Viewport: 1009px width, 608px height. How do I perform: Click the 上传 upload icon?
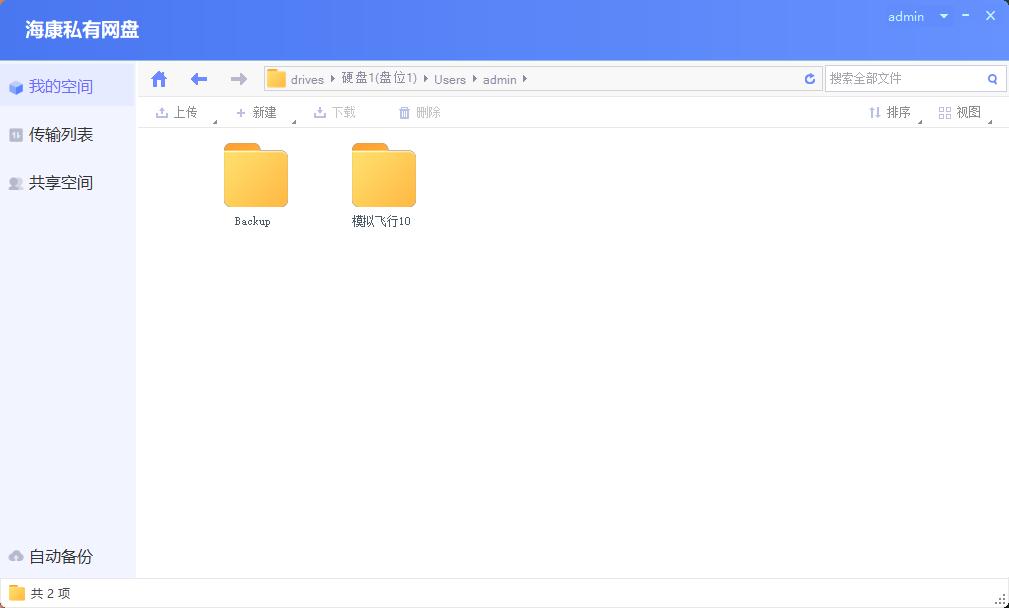(163, 112)
